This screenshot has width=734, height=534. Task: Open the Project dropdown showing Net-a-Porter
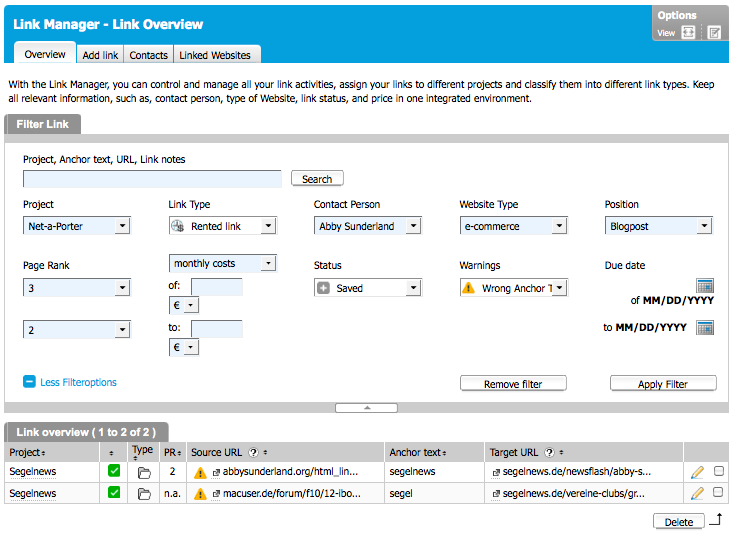point(77,226)
